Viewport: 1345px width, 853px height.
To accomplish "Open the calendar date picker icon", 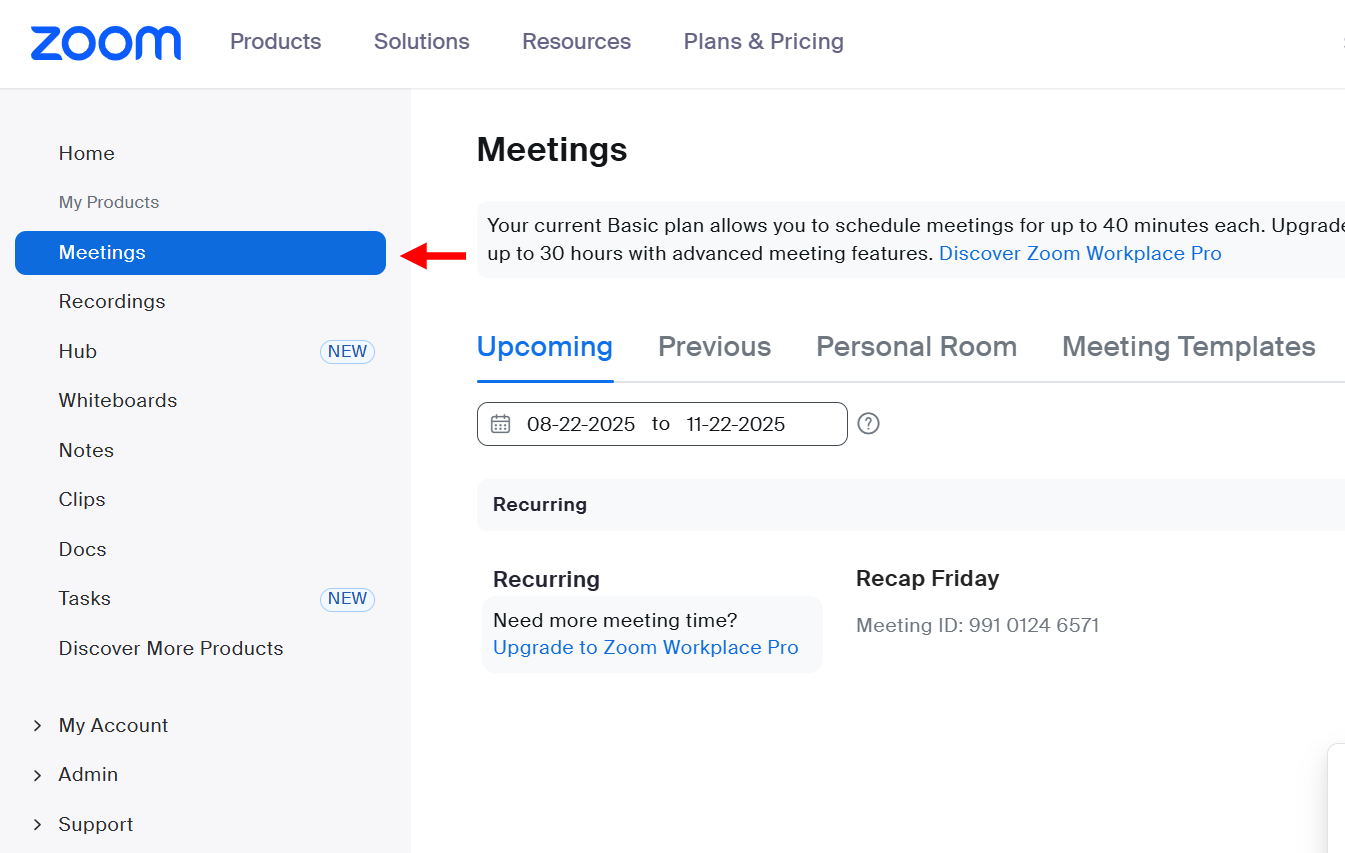I will pos(500,424).
